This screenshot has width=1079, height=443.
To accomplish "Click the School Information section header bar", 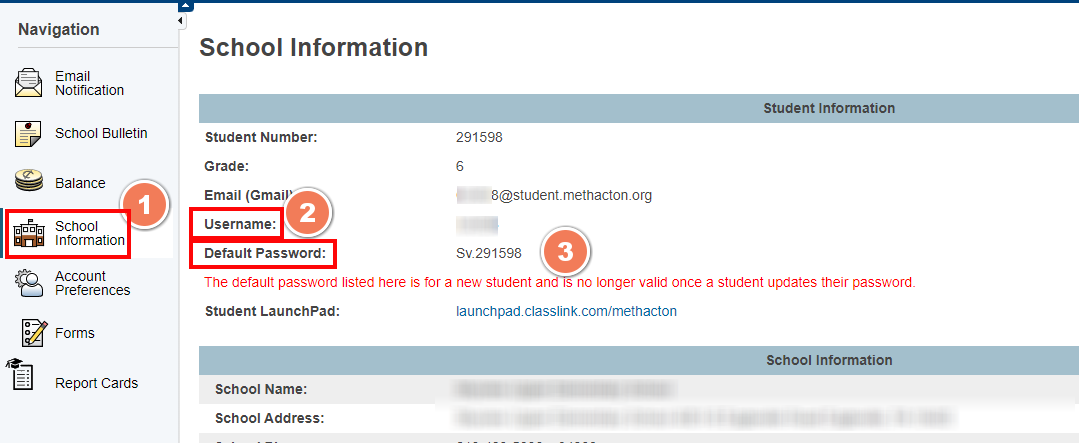I will click(x=639, y=360).
